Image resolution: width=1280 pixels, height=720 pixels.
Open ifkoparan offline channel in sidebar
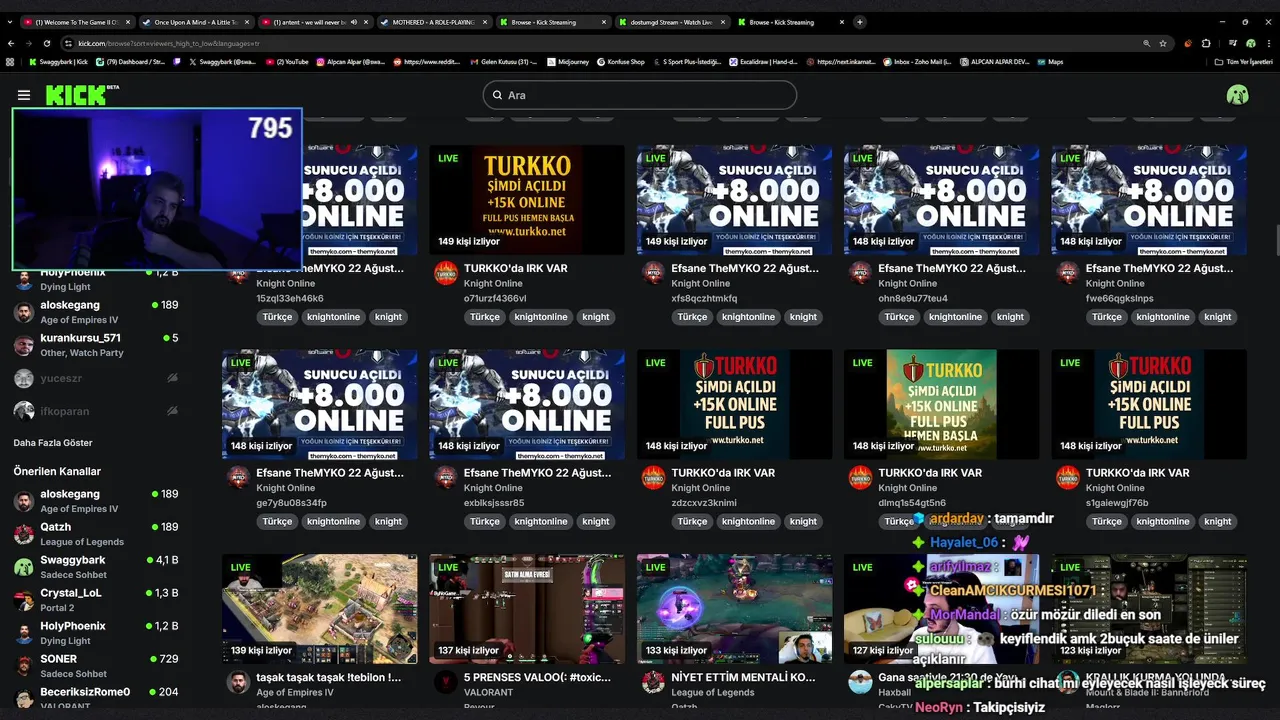pyautogui.click(x=96, y=411)
